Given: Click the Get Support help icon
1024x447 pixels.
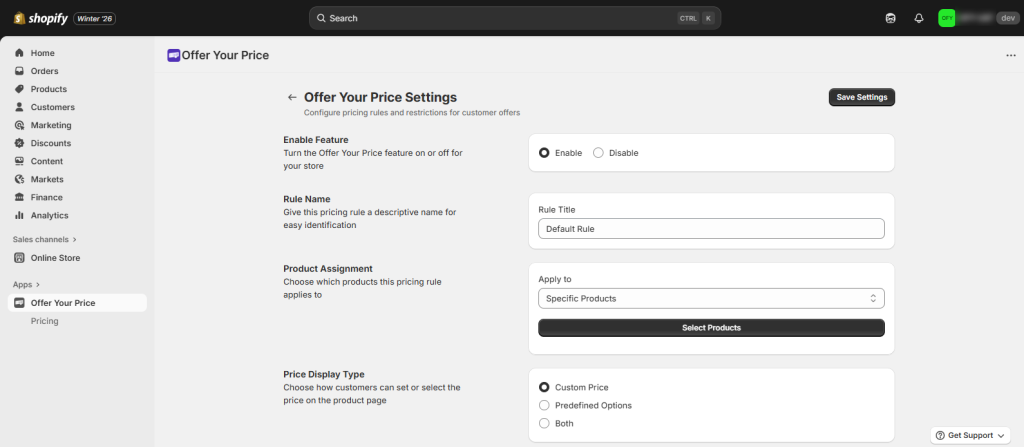Looking at the screenshot, I should [x=940, y=435].
